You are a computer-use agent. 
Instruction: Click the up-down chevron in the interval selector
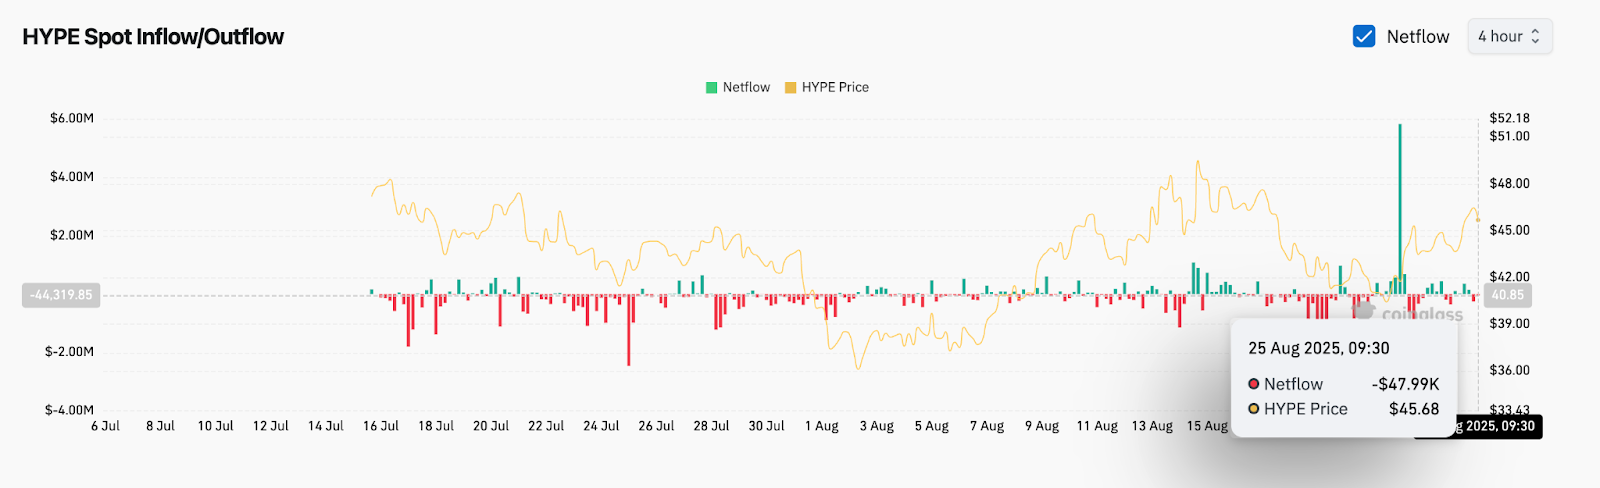[1535, 37]
